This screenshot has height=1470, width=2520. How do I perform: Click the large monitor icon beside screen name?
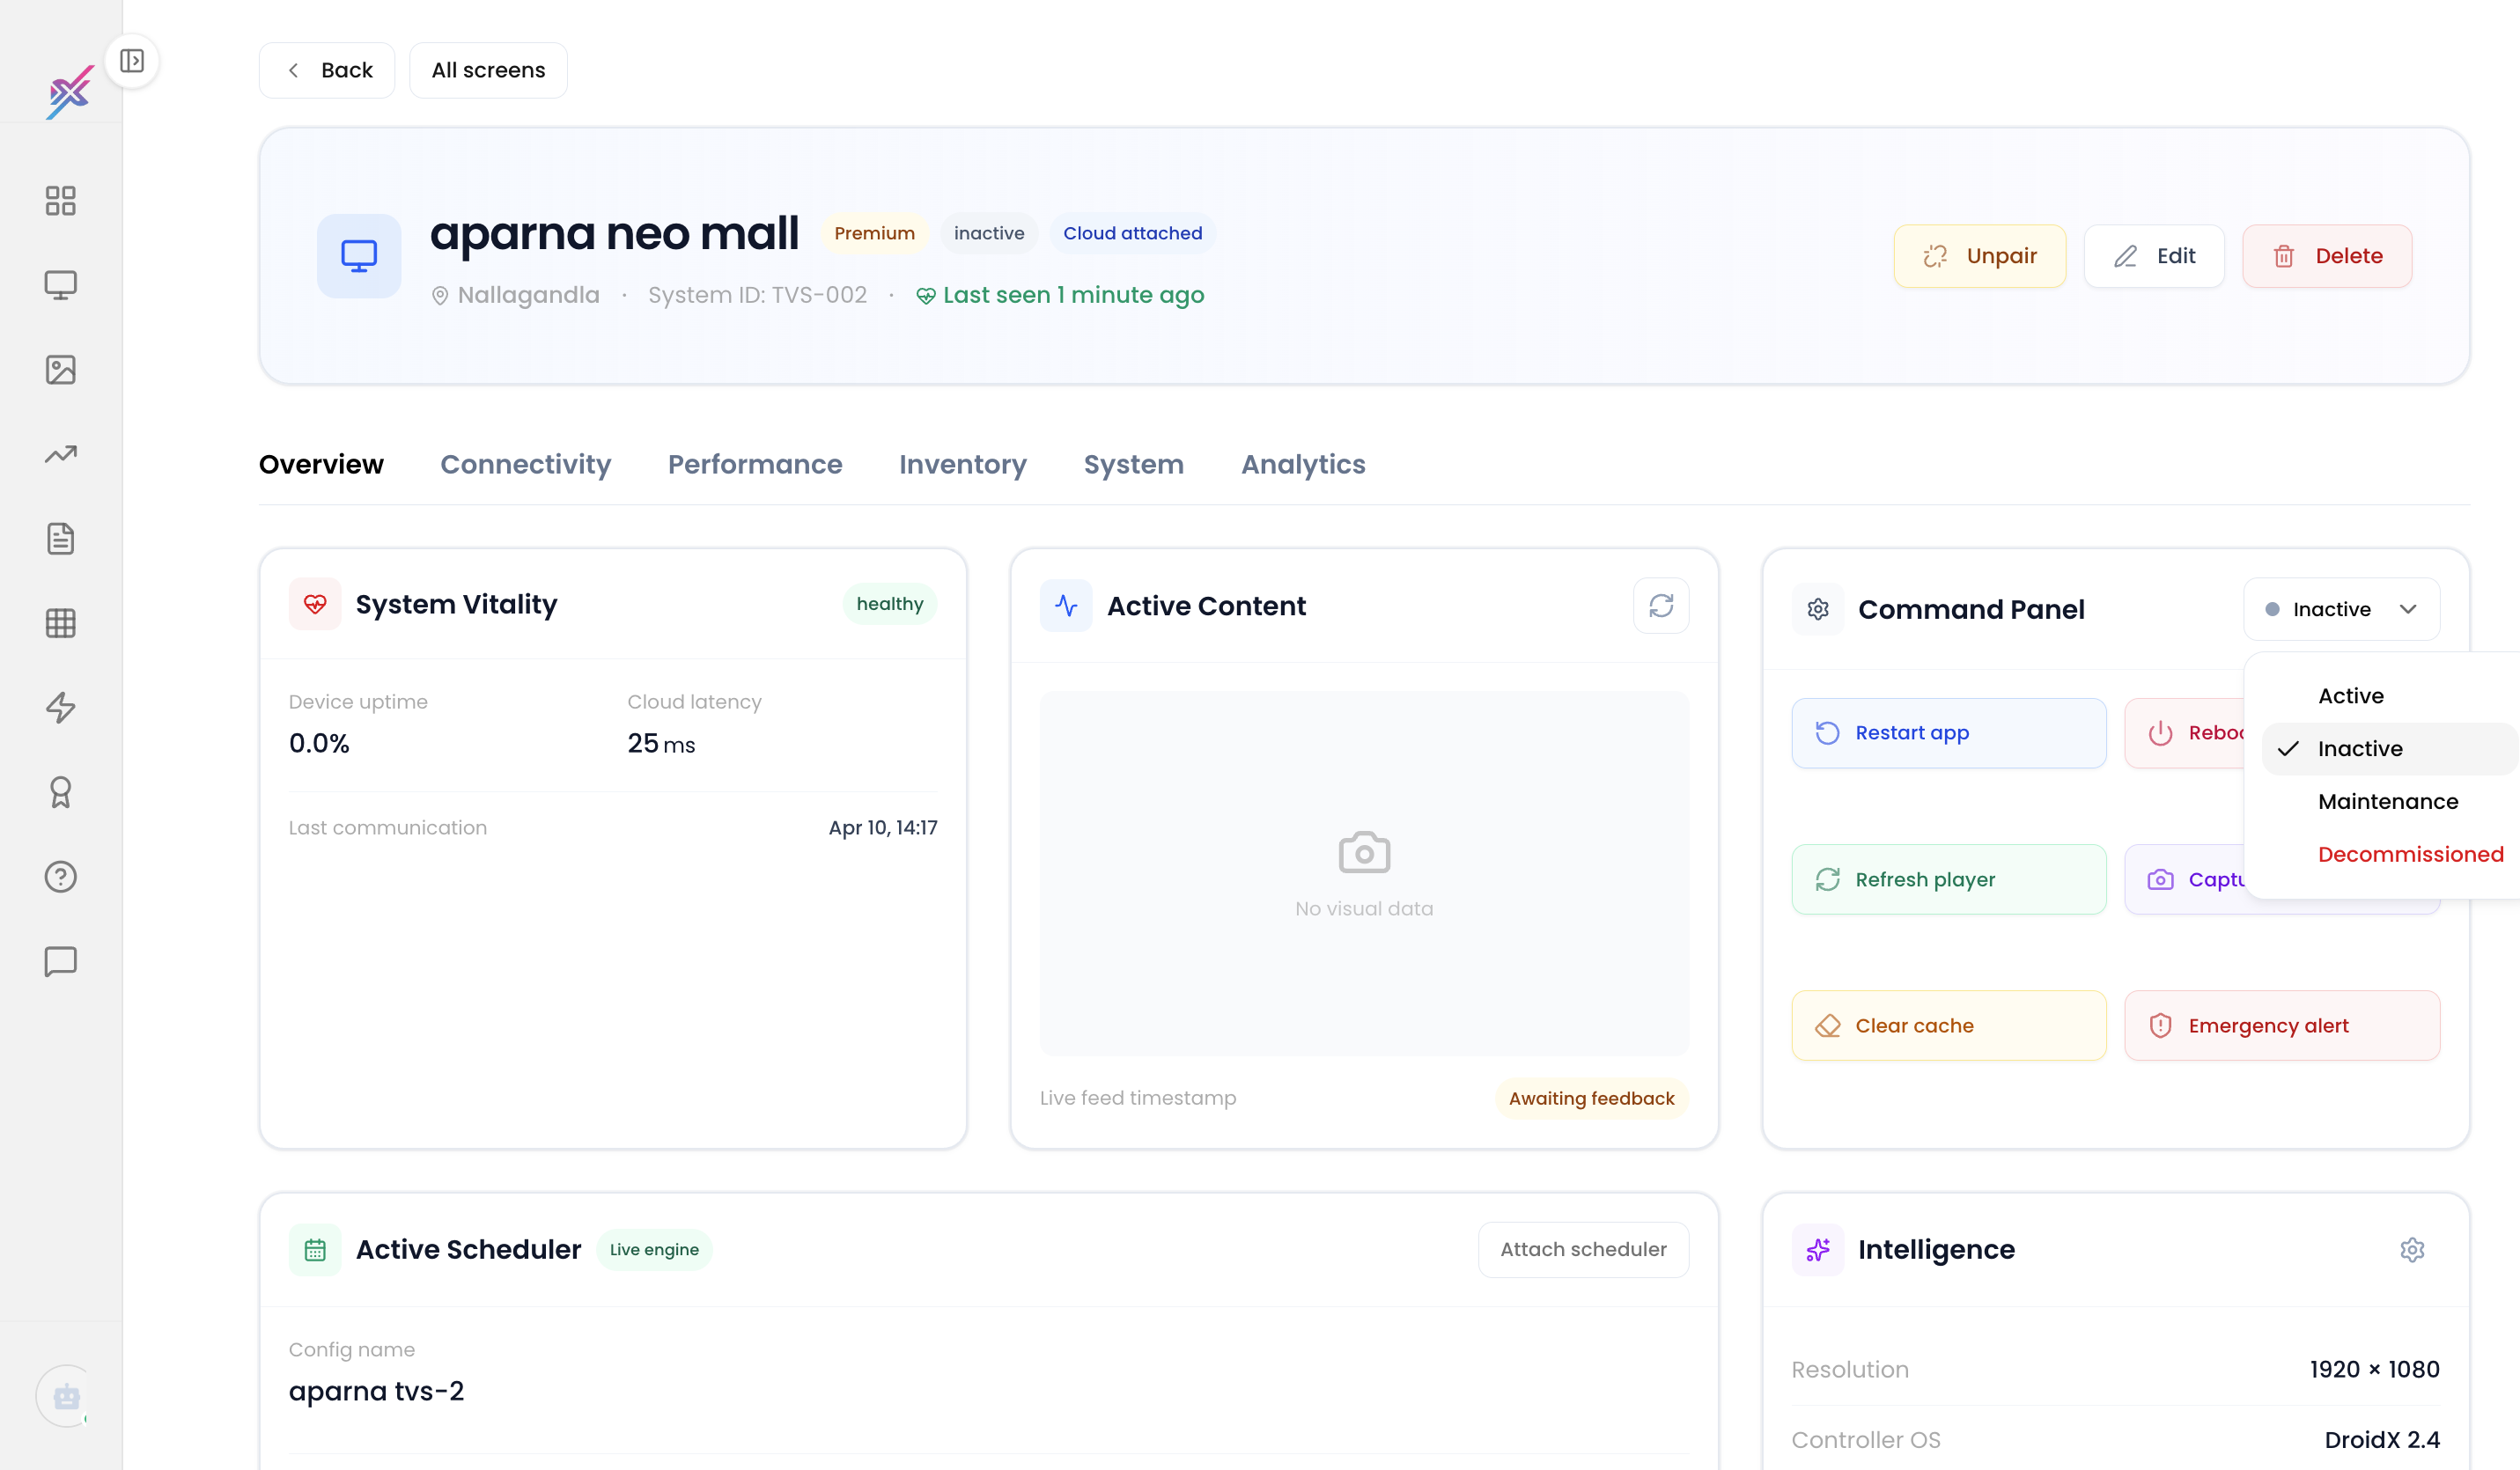point(359,256)
